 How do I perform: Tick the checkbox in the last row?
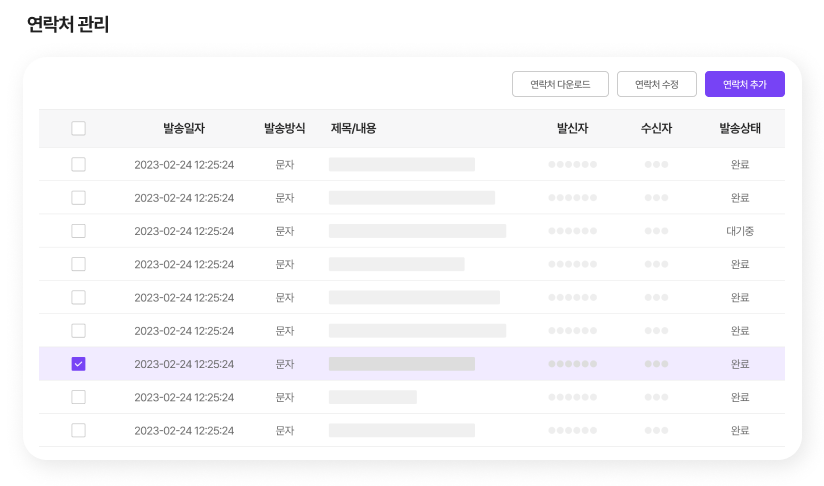pyautogui.click(x=79, y=430)
